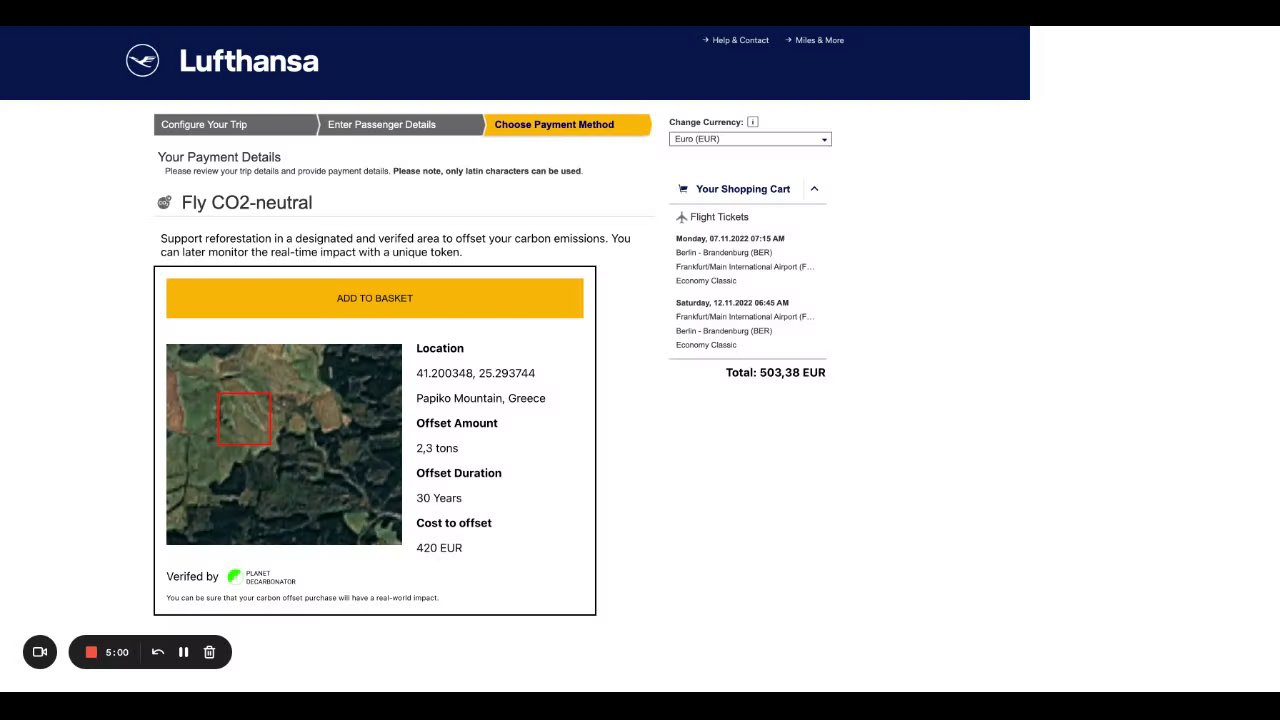Click the Fly CO2-neutral heading
The height and width of the screenshot is (720, 1280).
(x=247, y=202)
